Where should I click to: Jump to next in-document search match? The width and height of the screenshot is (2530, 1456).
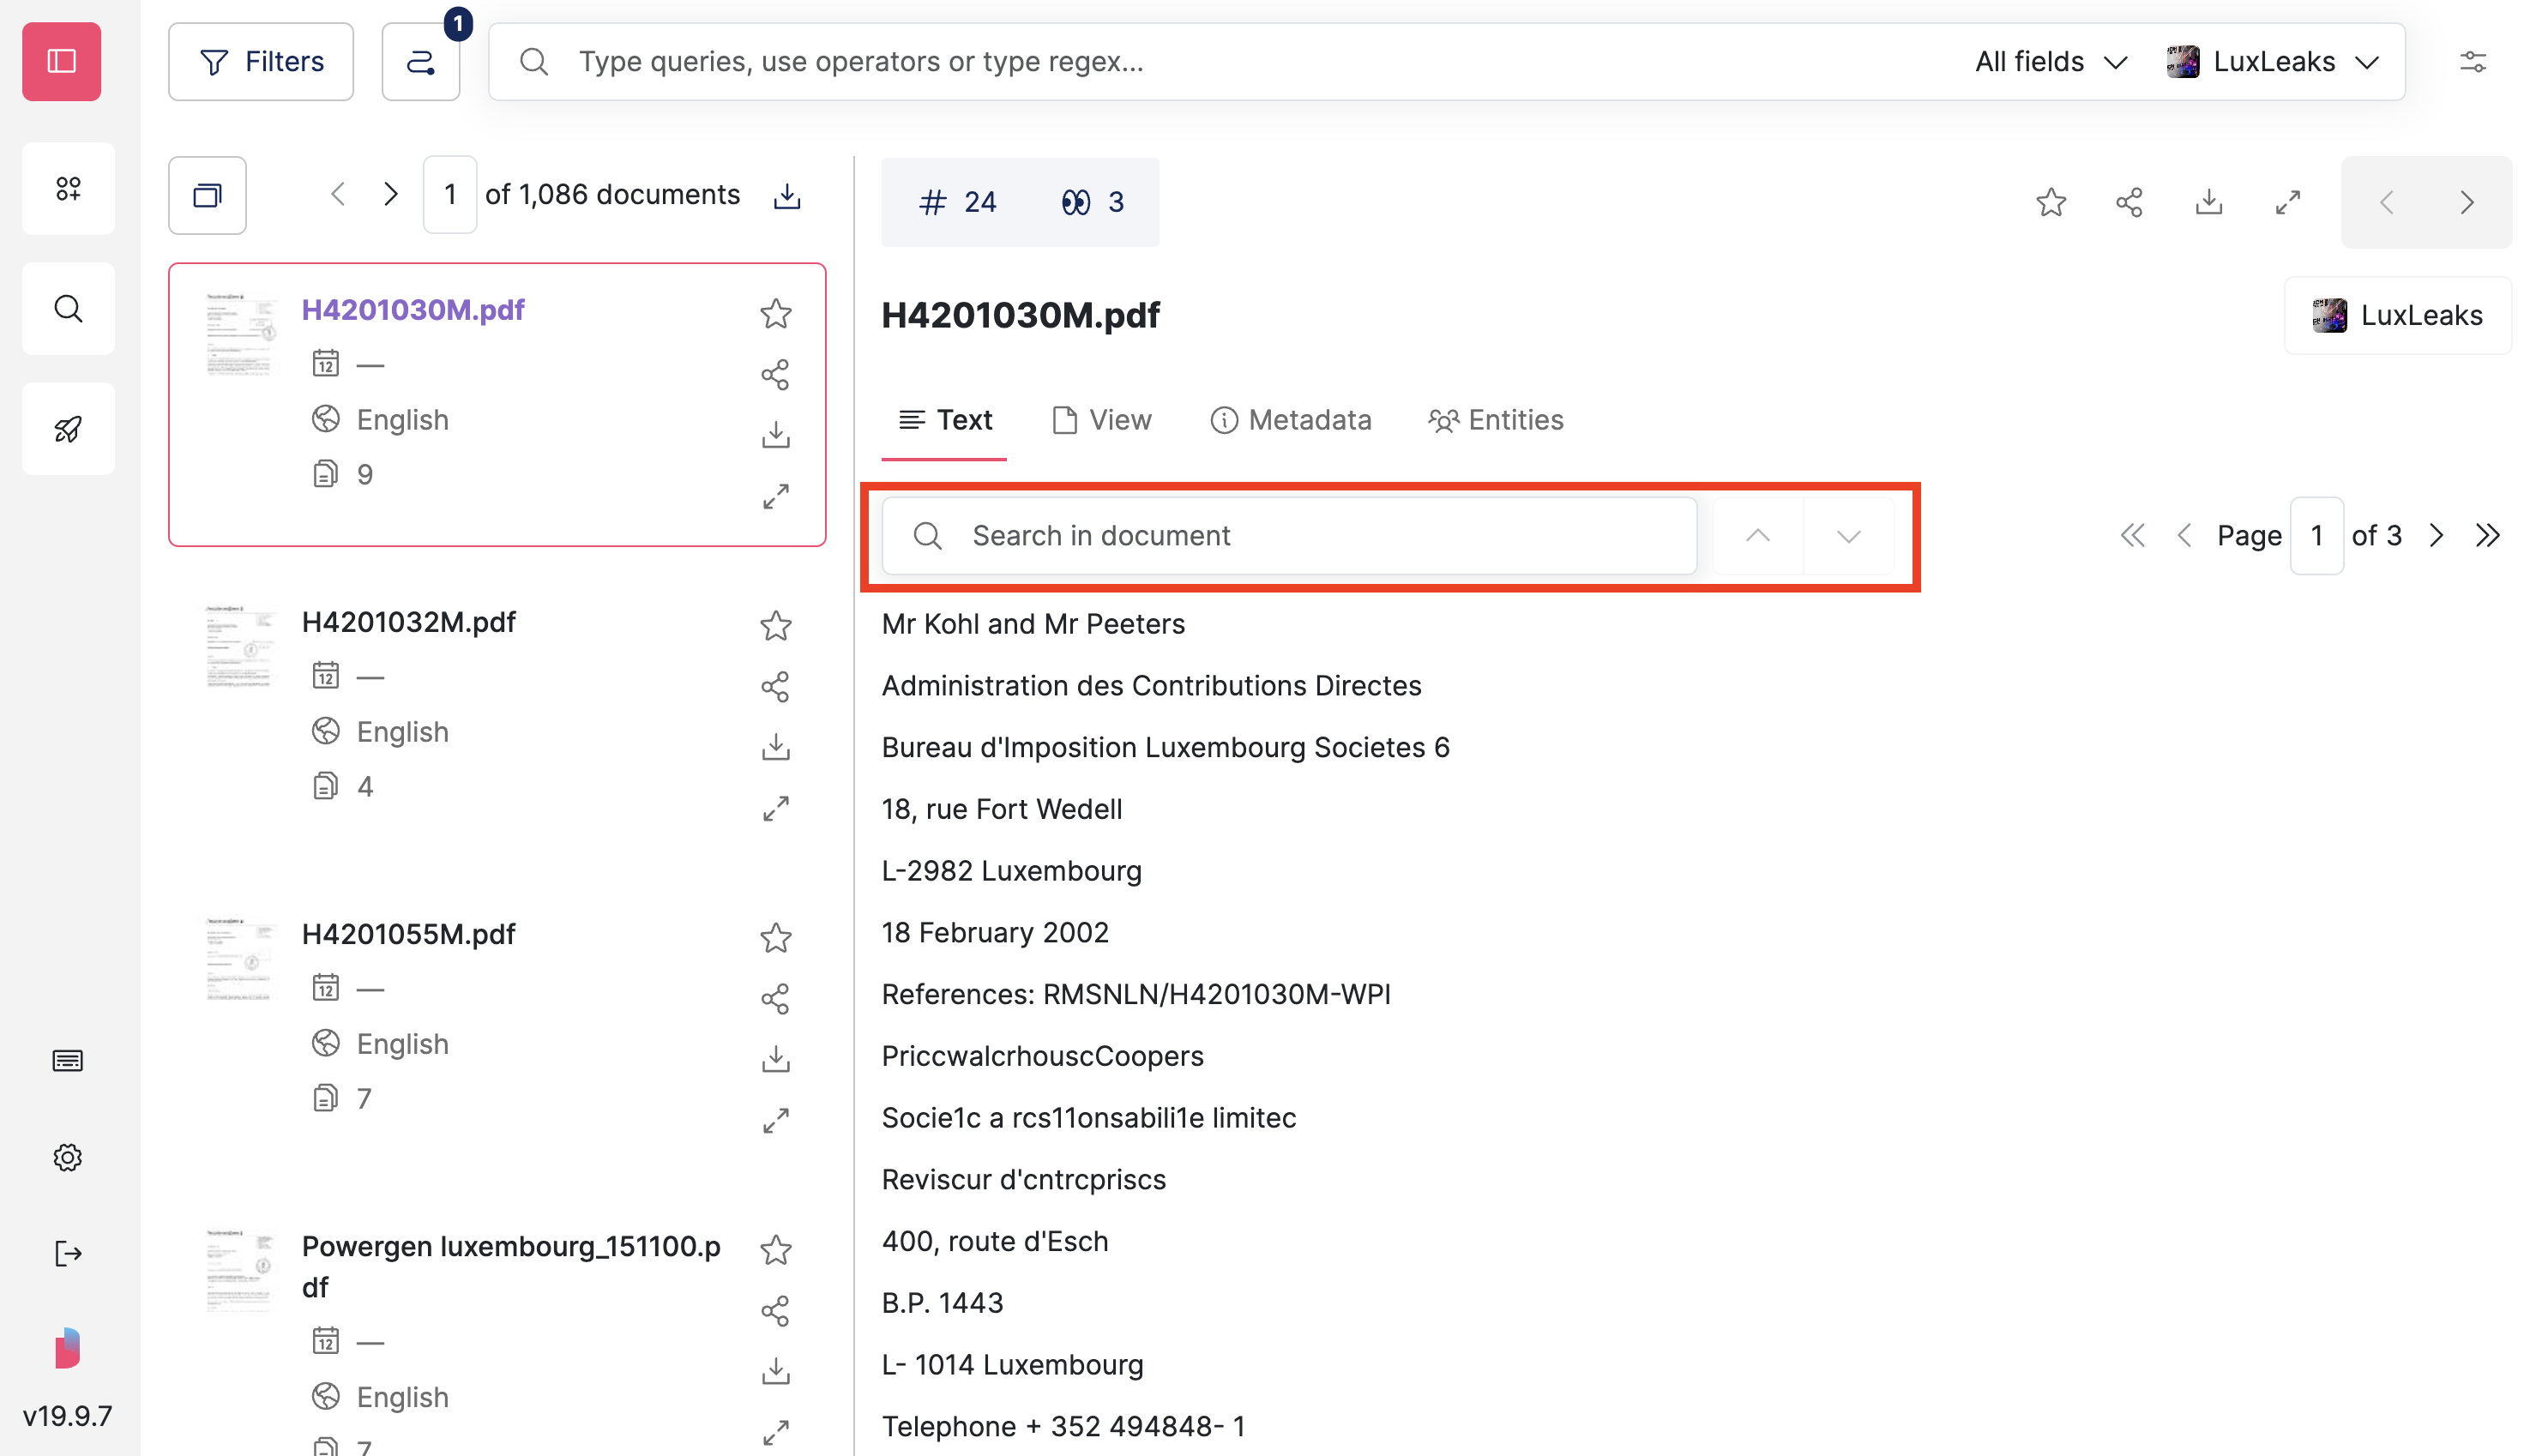click(x=1848, y=536)
